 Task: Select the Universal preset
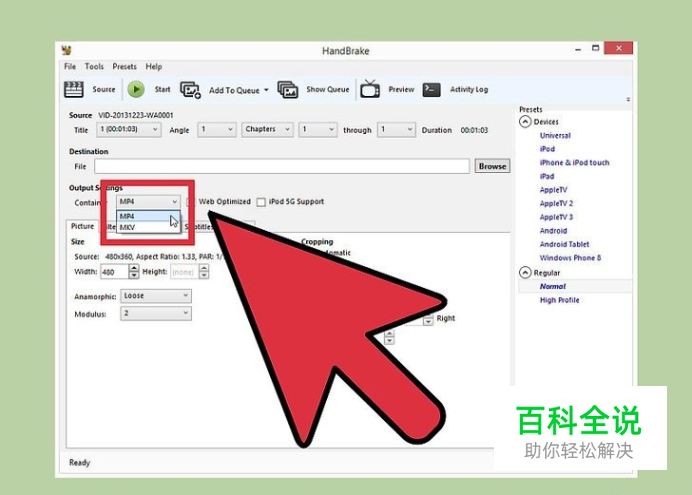tap(555, 135)
